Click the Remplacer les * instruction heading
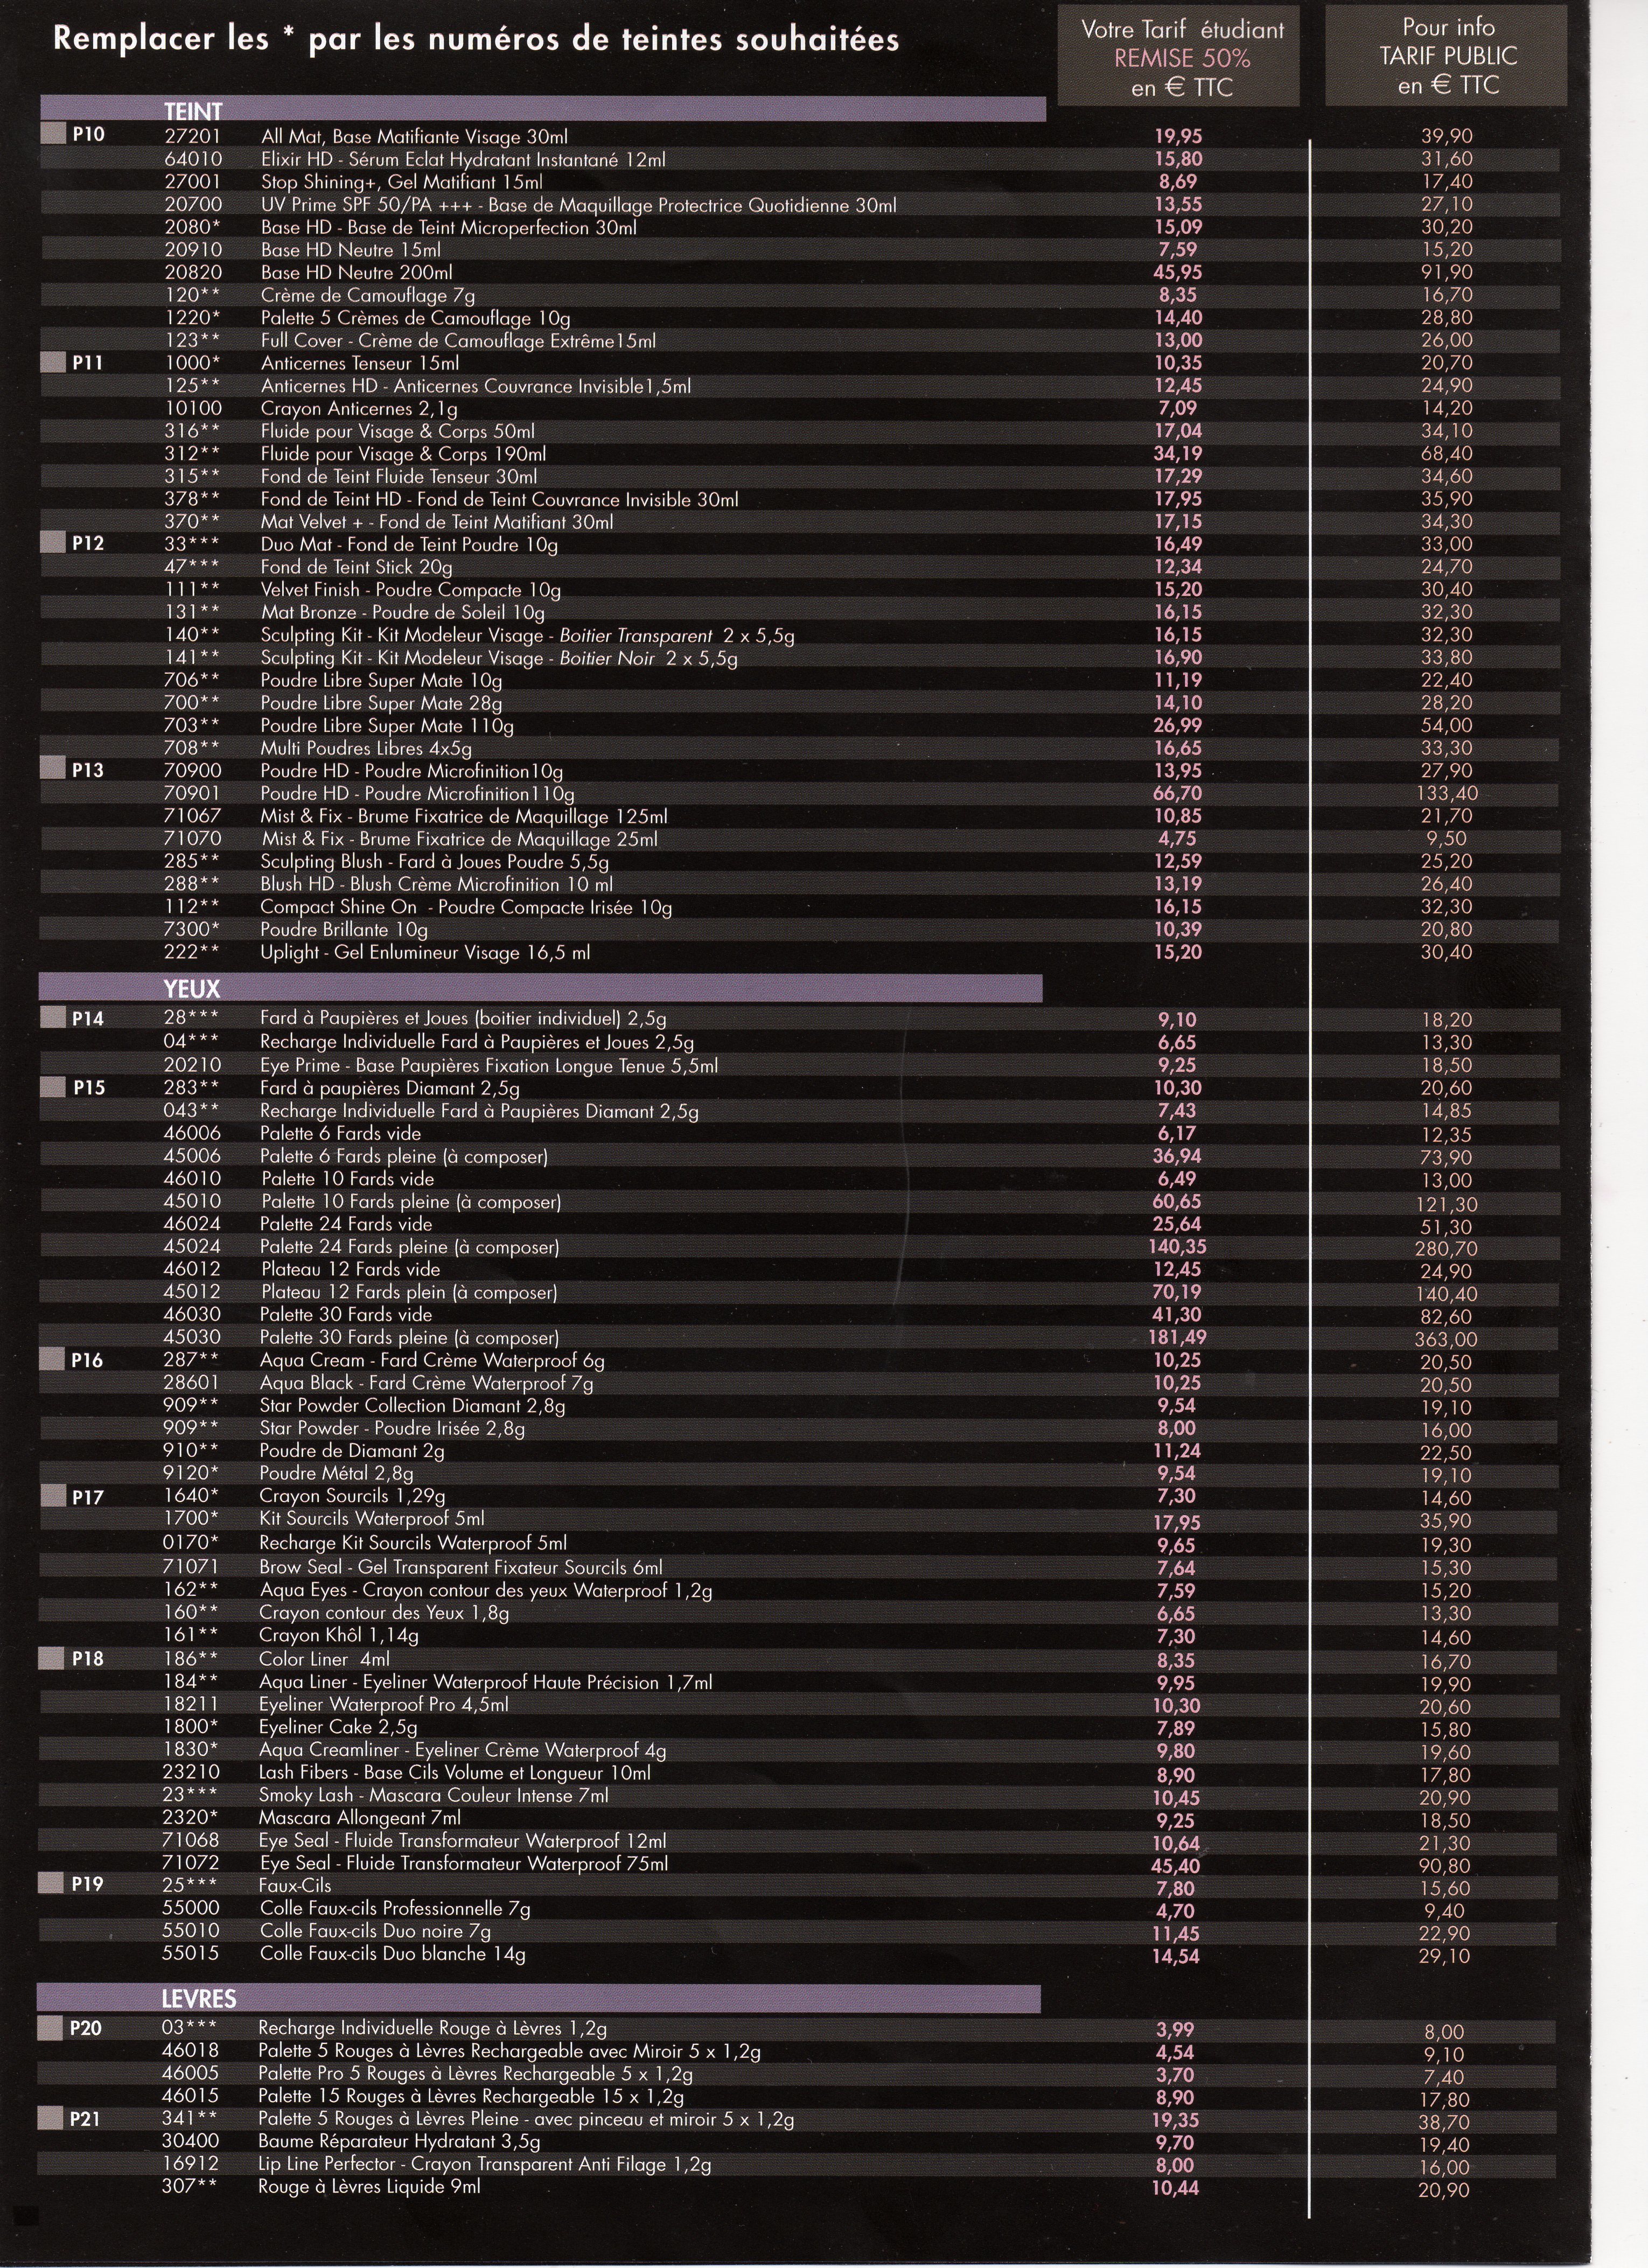The image size is (1648, 2268). (475, 40)
